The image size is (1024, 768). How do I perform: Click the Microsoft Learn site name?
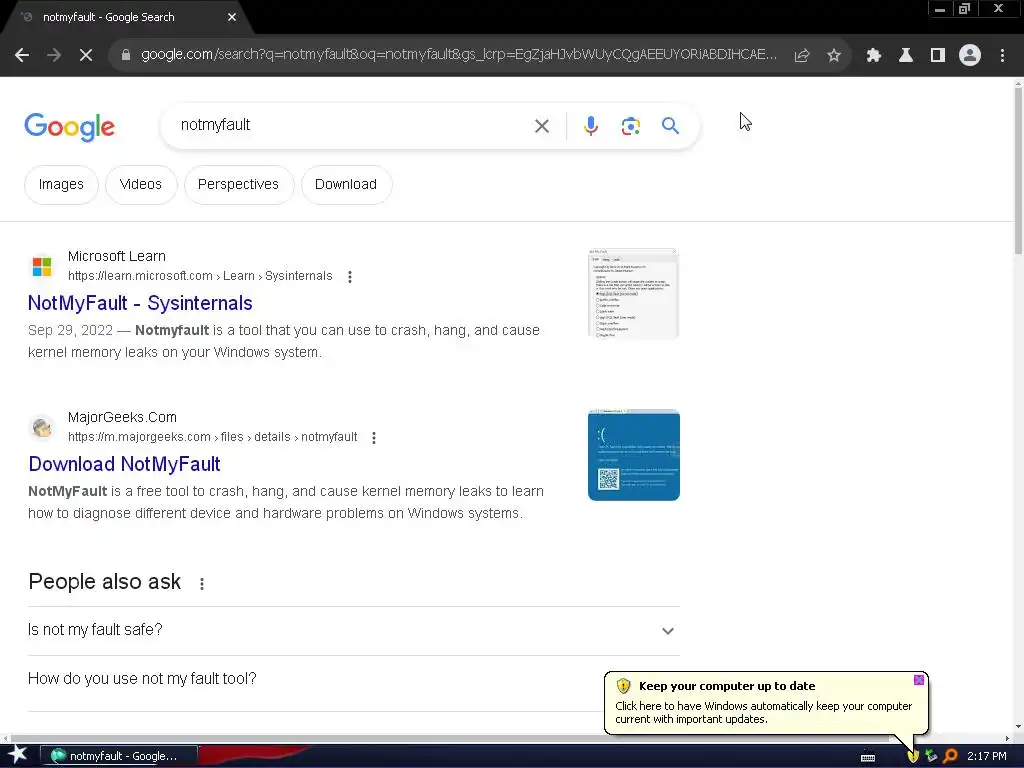[117, 257]
